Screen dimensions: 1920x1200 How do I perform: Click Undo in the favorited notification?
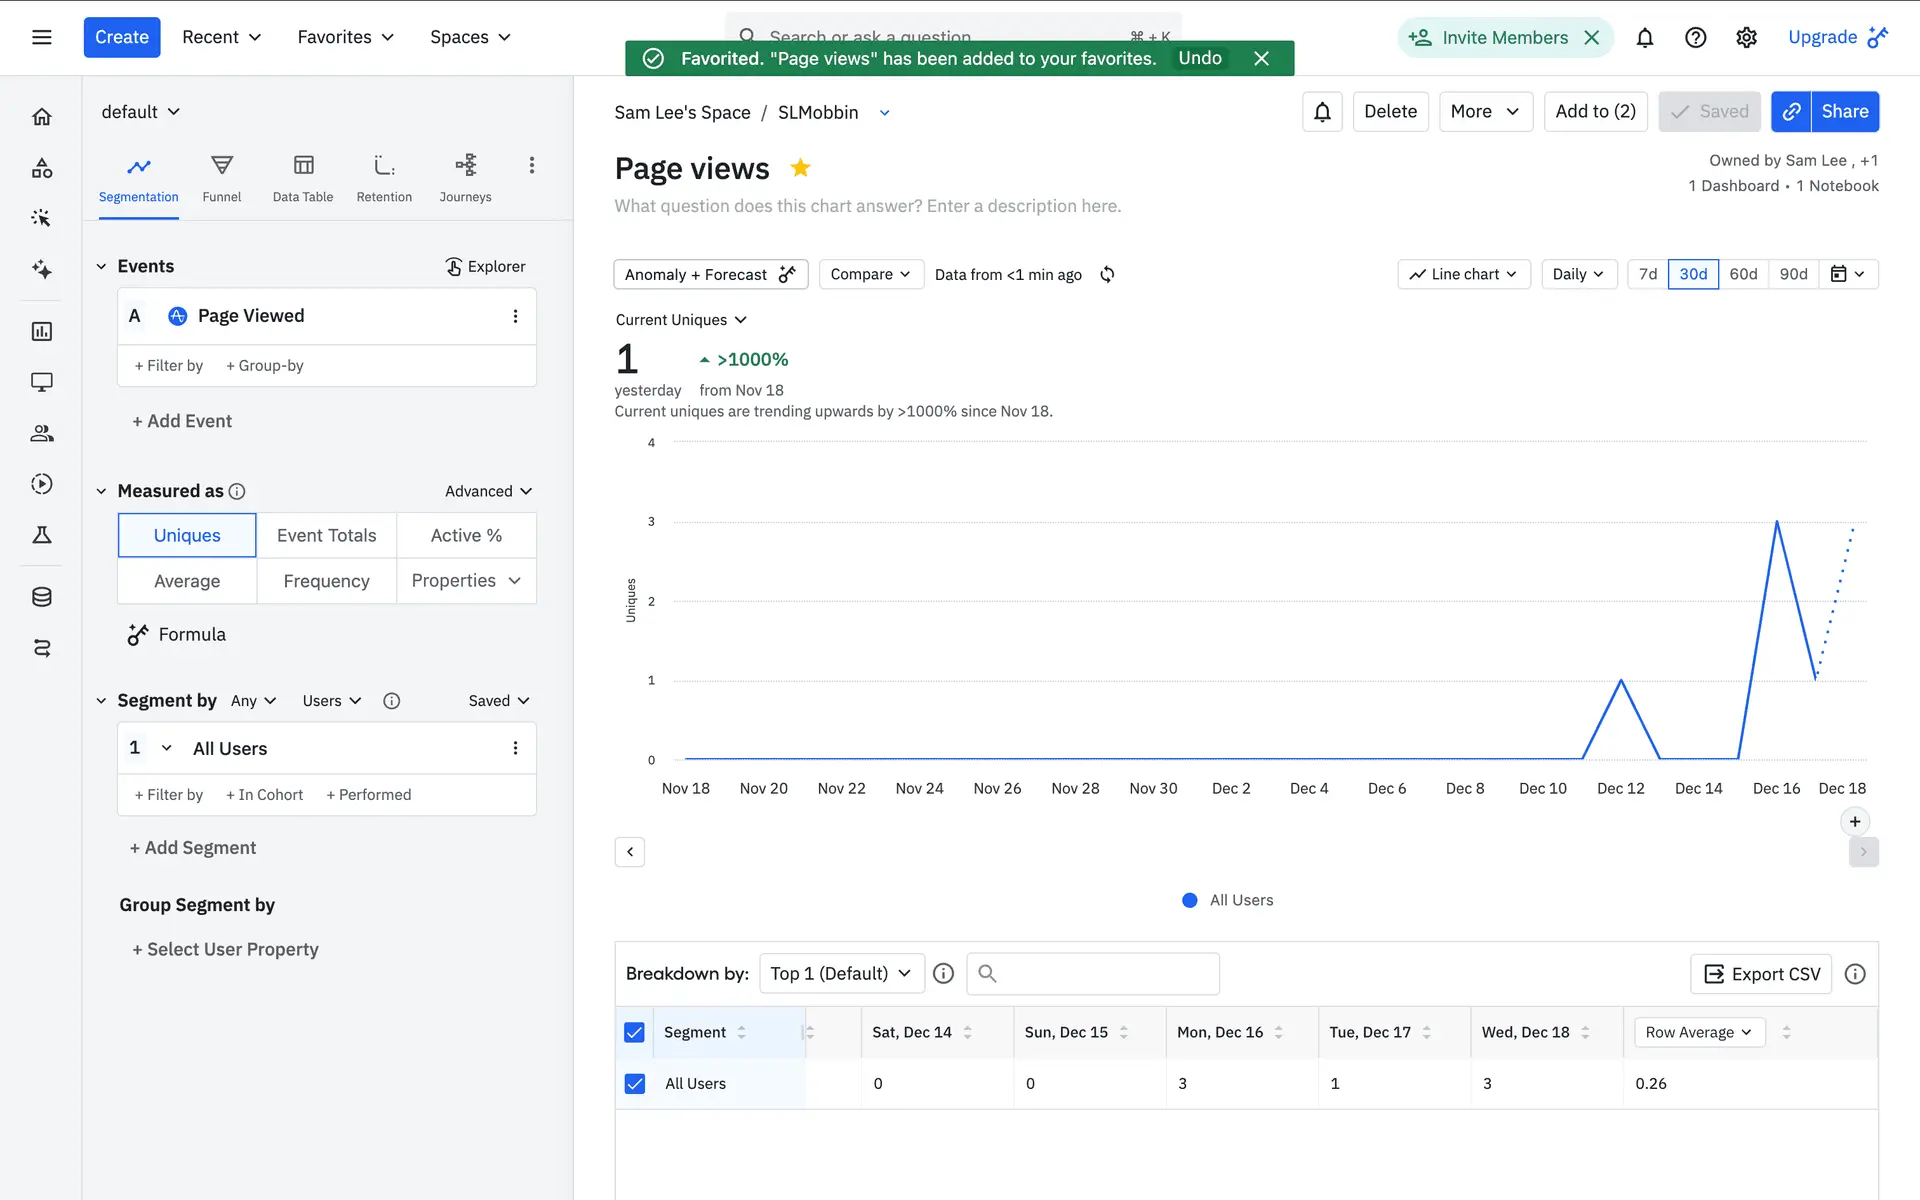pyautogui.click(x=1199, y=58)
